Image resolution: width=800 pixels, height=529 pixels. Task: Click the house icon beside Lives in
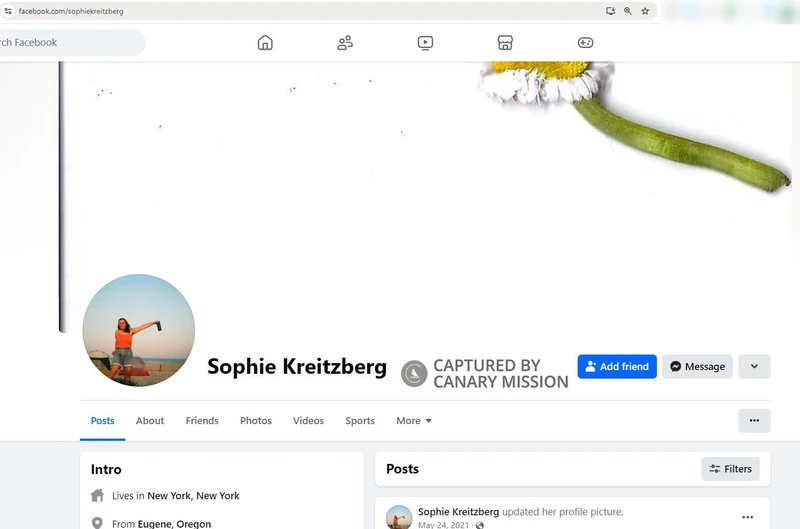tap(97, 495)
